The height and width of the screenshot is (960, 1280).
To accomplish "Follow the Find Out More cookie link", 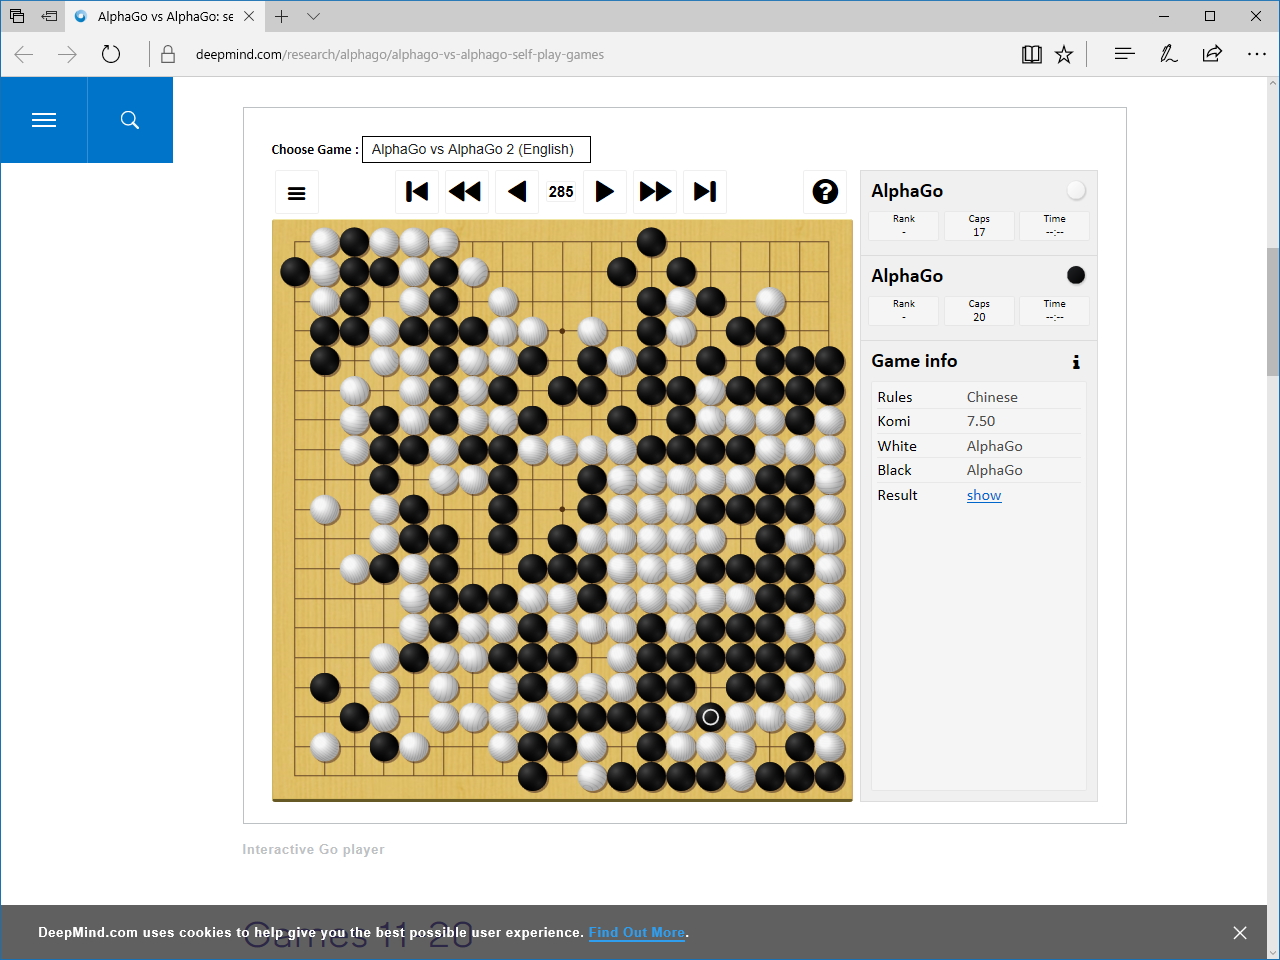I will tap(637, 932).
